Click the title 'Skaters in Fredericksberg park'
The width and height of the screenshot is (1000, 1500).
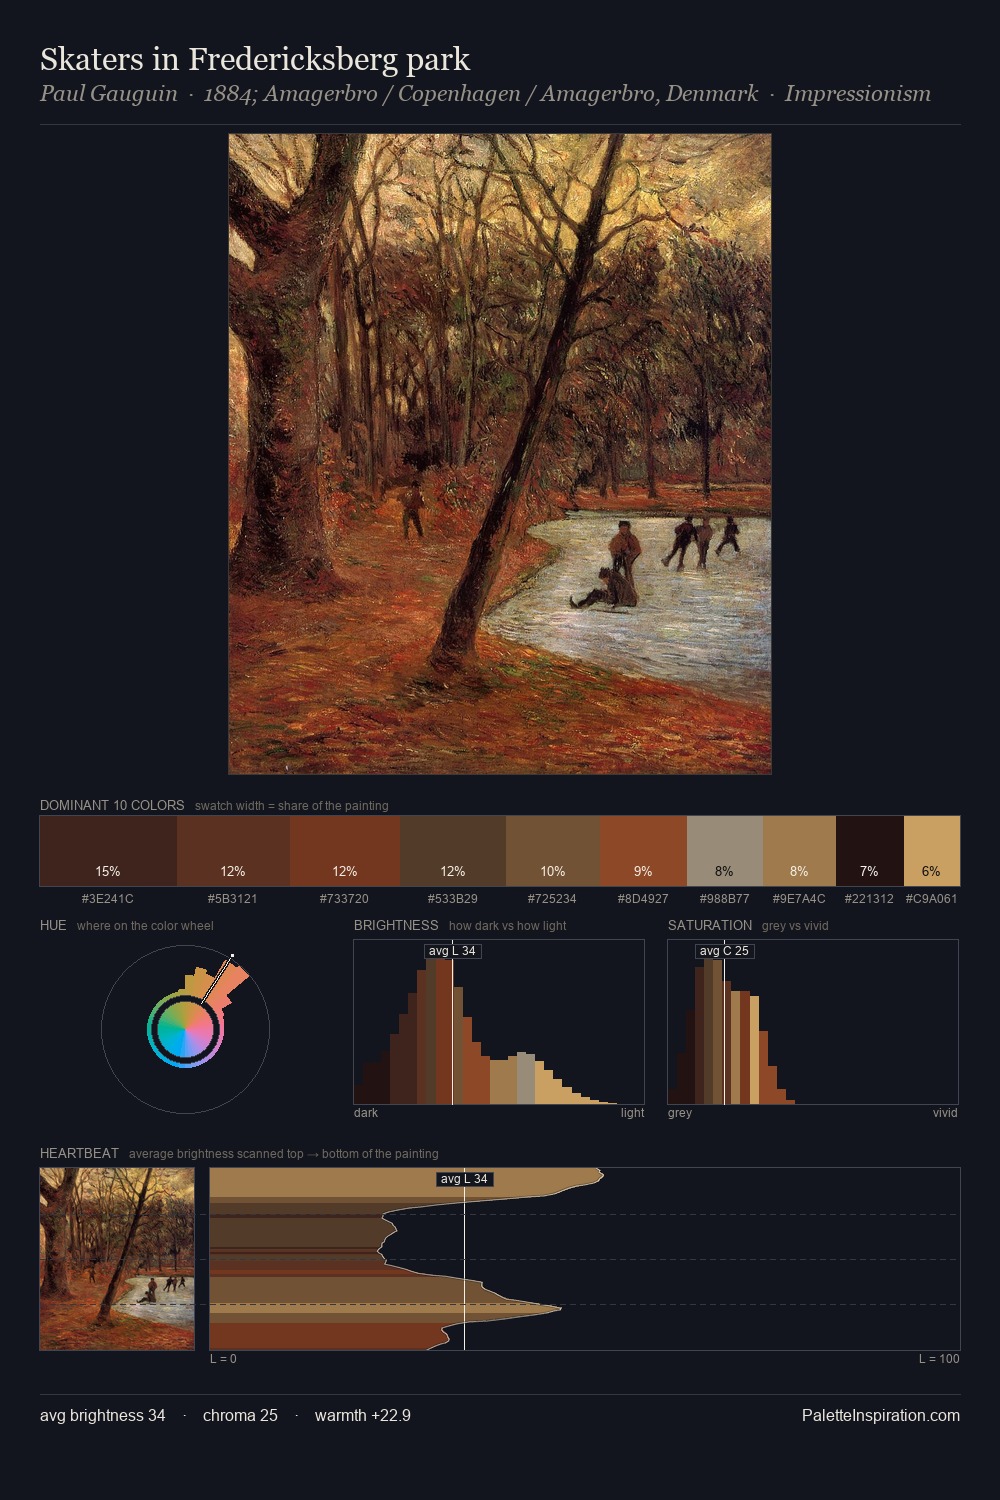click(x=255, y=59)
